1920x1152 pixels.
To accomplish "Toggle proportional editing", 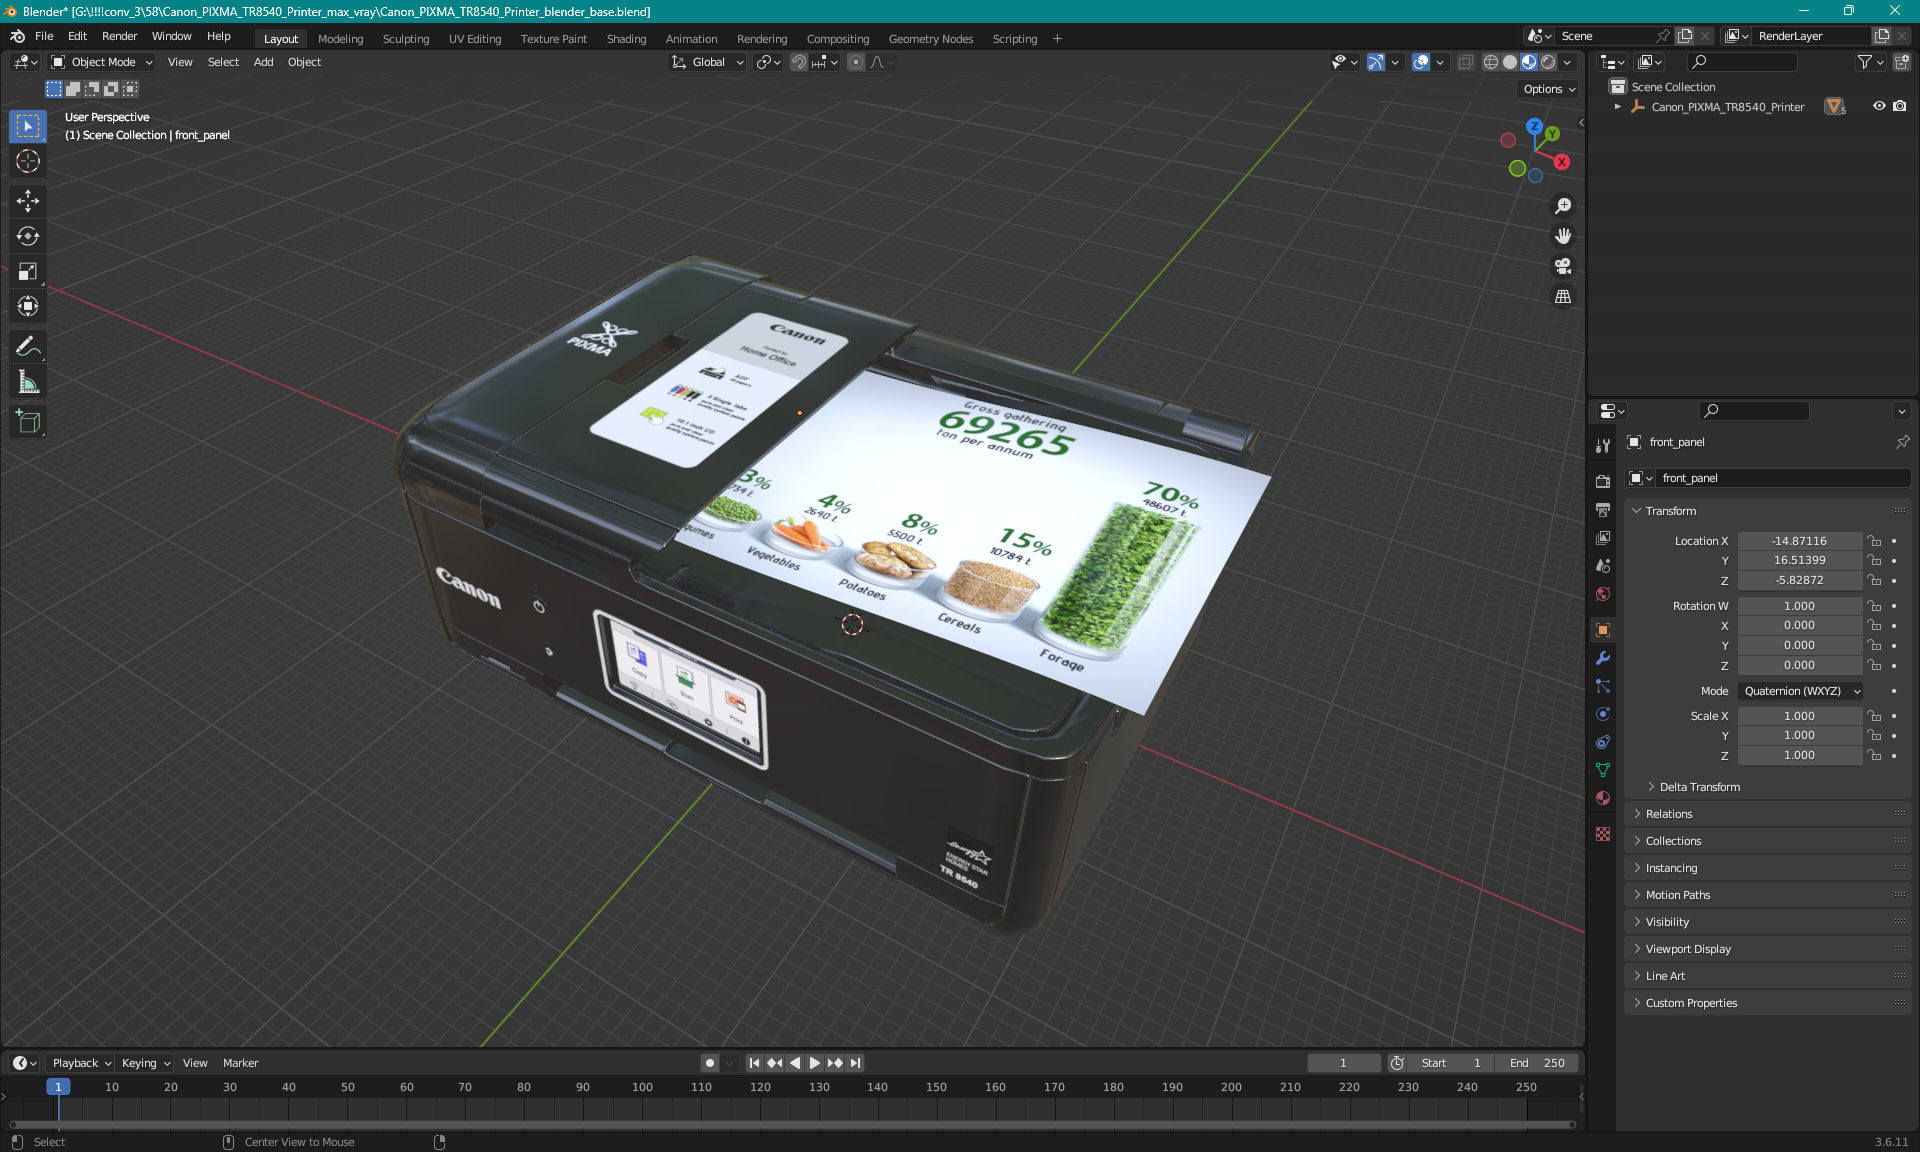I will 856,62.
